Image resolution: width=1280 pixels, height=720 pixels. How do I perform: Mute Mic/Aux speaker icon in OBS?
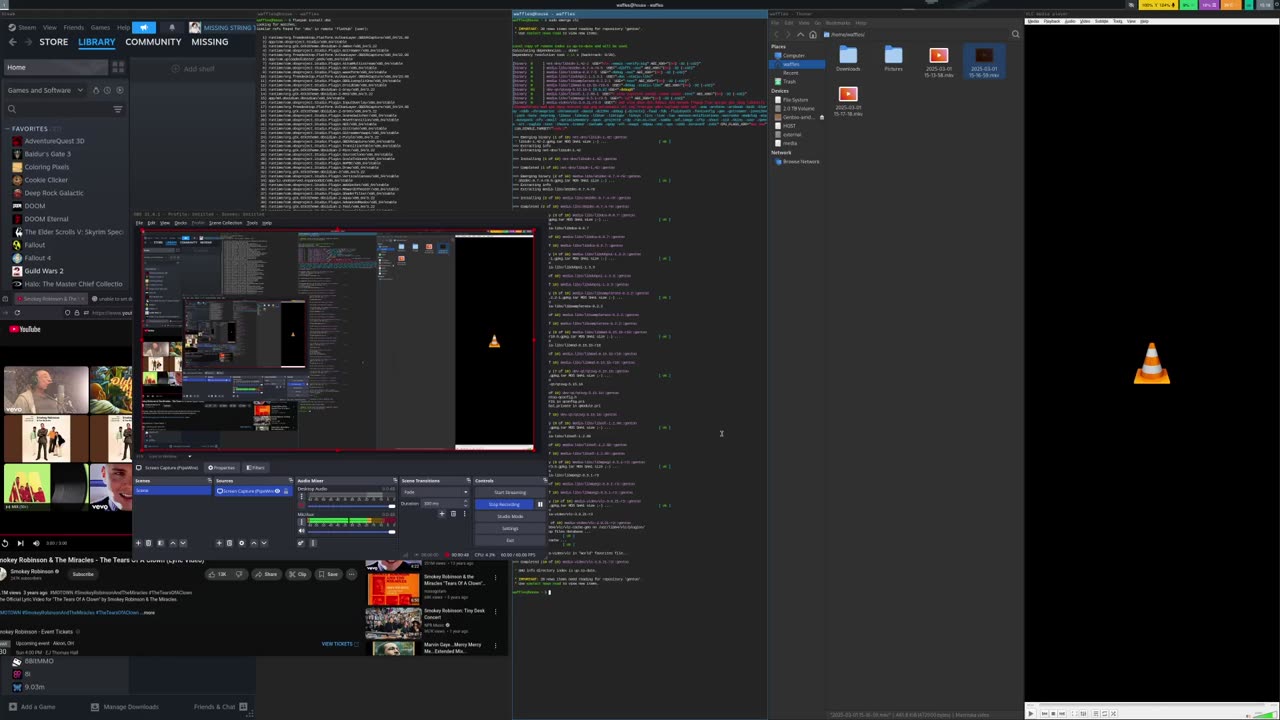(301, 531)
